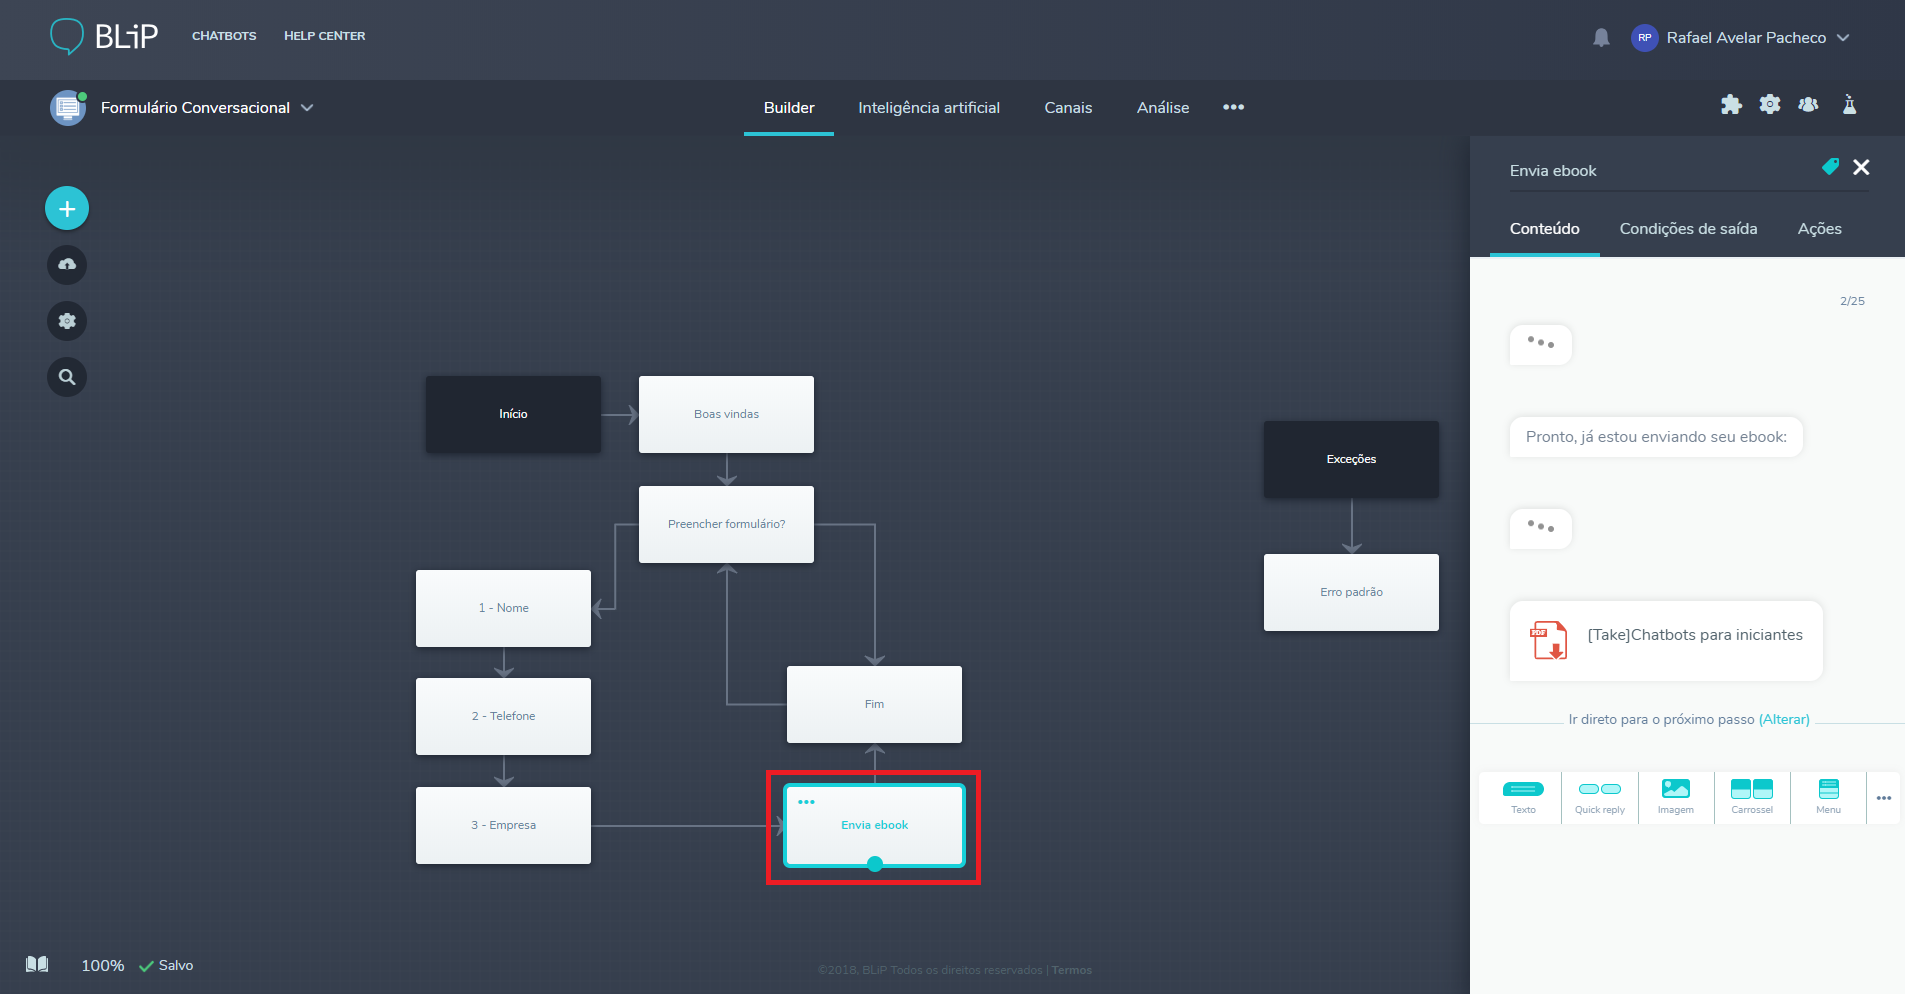Click the Alterar link
This screenshot has width=1905, height=994.
(1784, 719)
